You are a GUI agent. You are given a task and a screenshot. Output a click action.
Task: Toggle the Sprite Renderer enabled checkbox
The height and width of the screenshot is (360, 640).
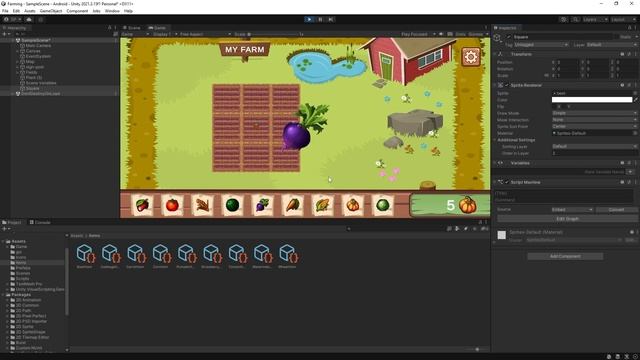pyautogui.click(x=507, y=85)
